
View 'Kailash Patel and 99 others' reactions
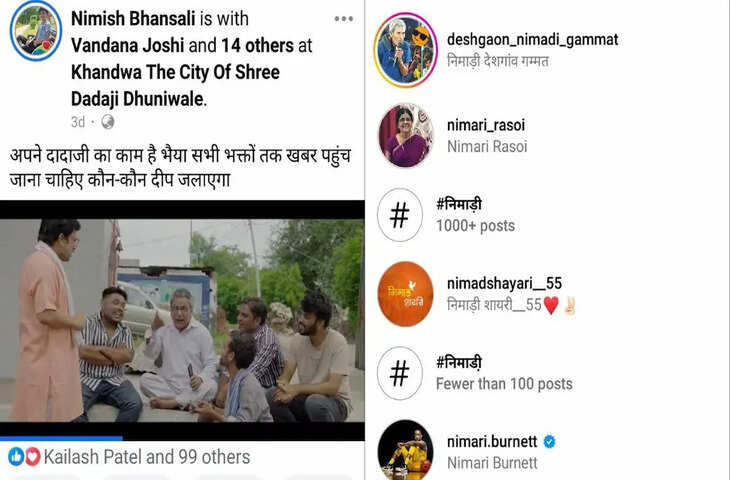click(147, 457)
